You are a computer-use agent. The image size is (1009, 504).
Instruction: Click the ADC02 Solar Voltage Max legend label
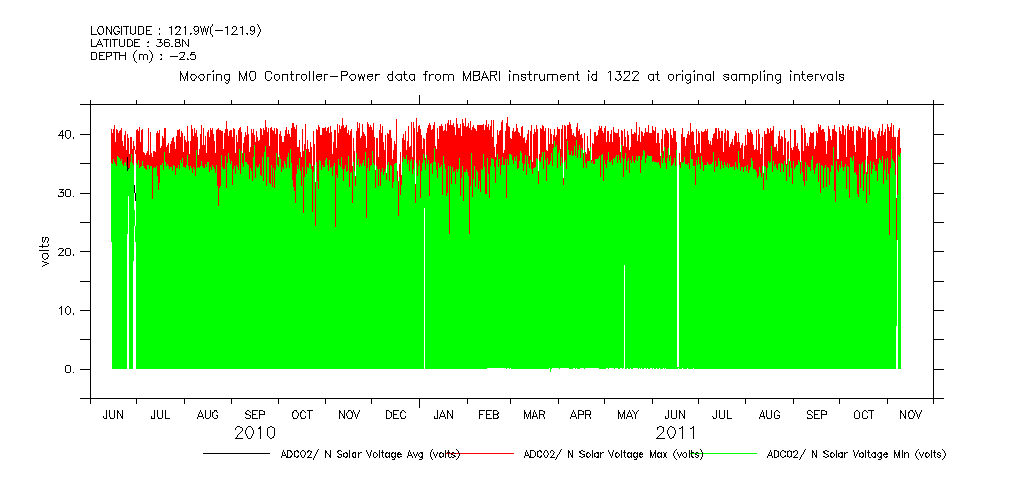click(x=613, y=454)
